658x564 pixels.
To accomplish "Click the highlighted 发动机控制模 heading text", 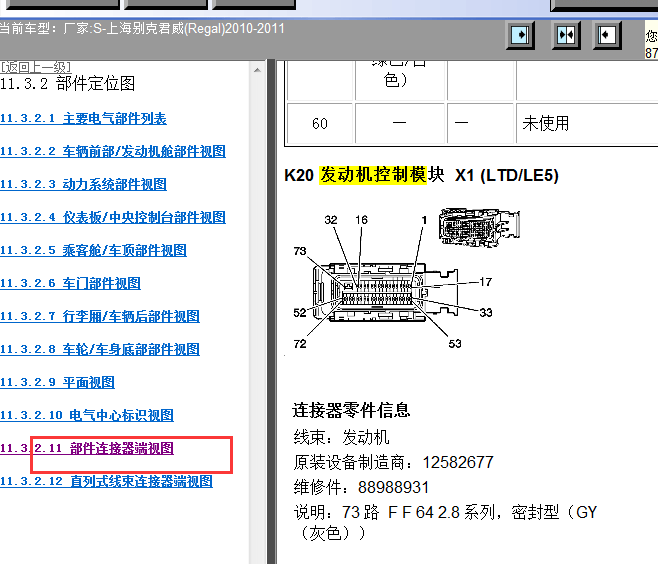I will (373, 175).
